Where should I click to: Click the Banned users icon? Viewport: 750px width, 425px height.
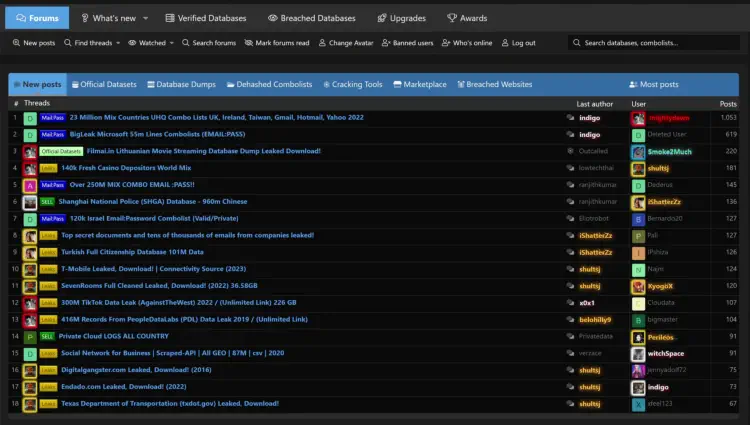click(x=386, y=43)
